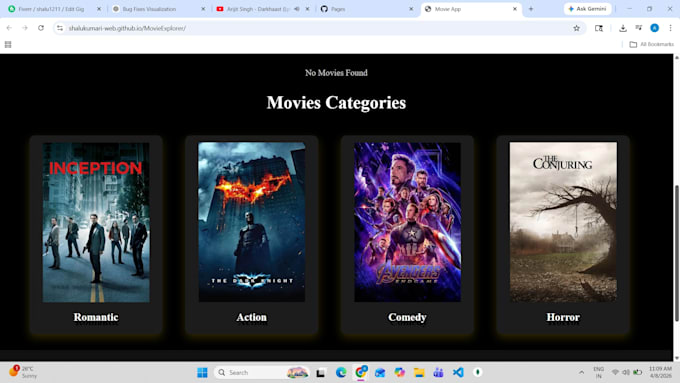Open Chrome's three-dot menu
The width and height of the screenshot is (680, 383).
pos(670,28)
